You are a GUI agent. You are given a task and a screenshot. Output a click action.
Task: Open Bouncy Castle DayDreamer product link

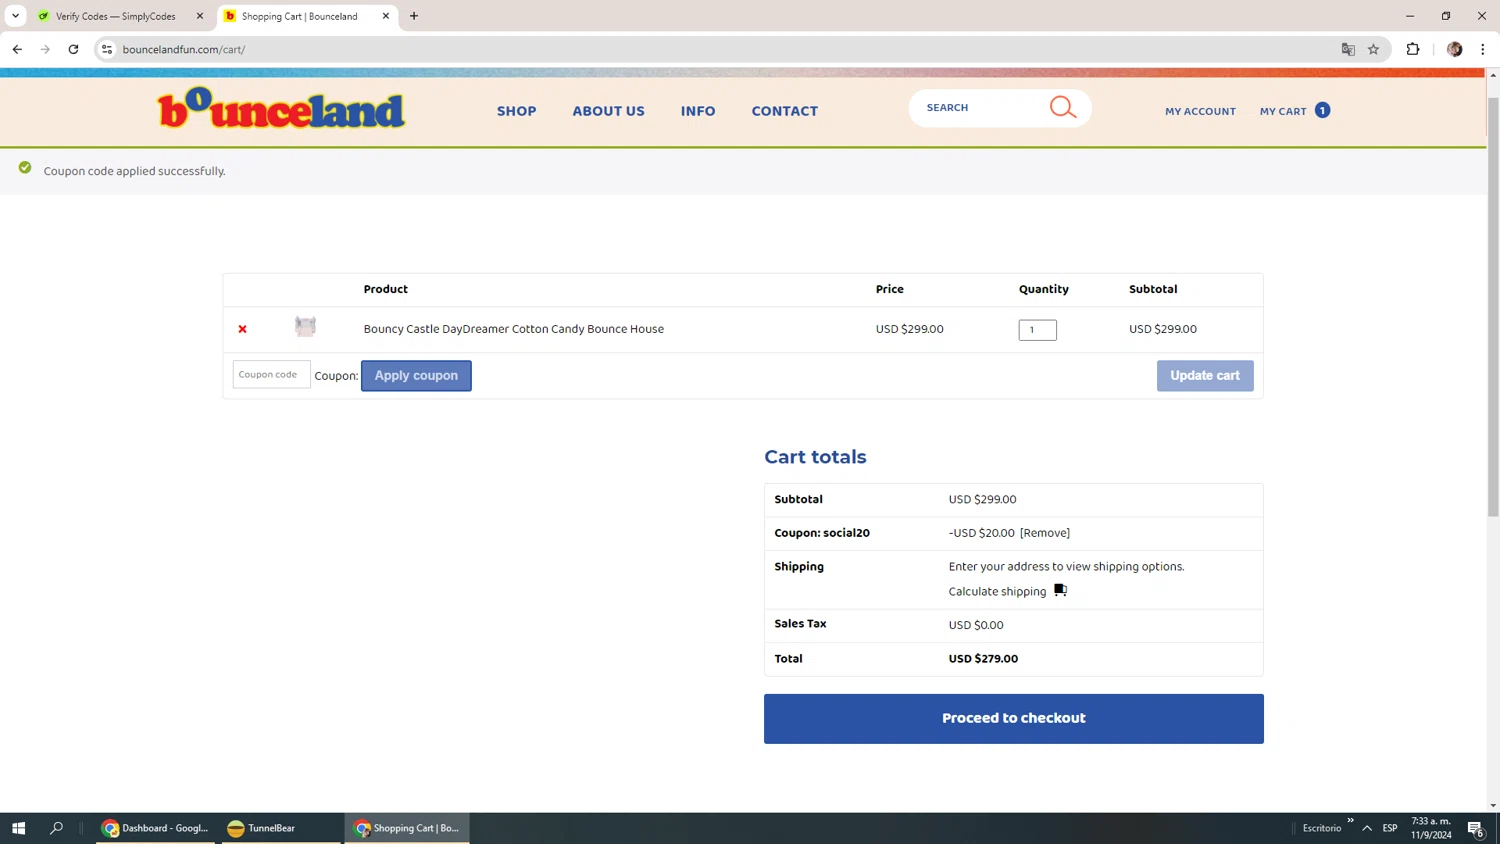(x=514, y=329)
